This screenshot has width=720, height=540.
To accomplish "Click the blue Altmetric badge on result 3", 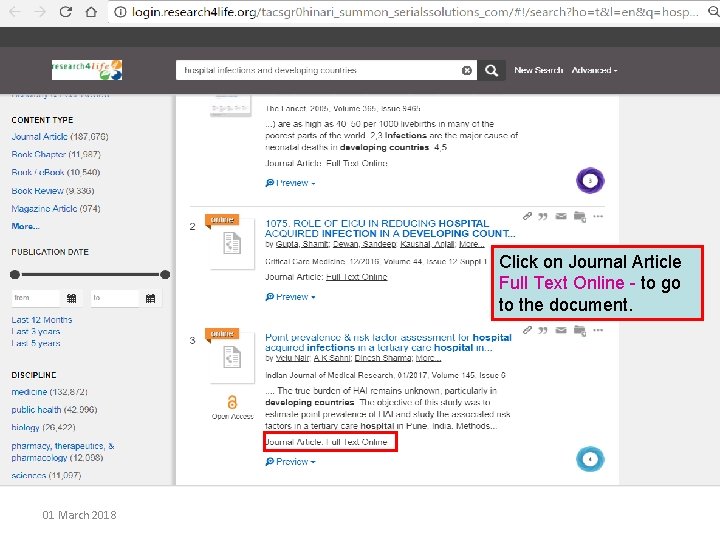I will pos(590,459).
